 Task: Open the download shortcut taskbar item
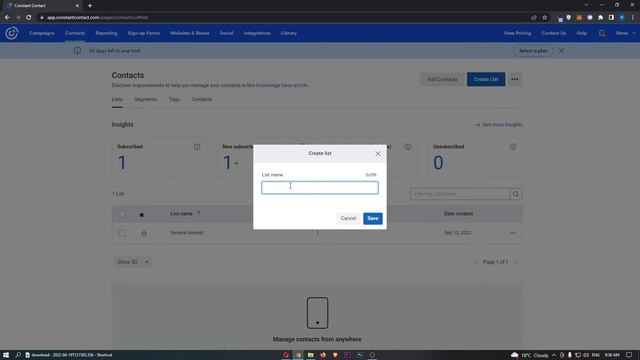[x=69, y=355]
